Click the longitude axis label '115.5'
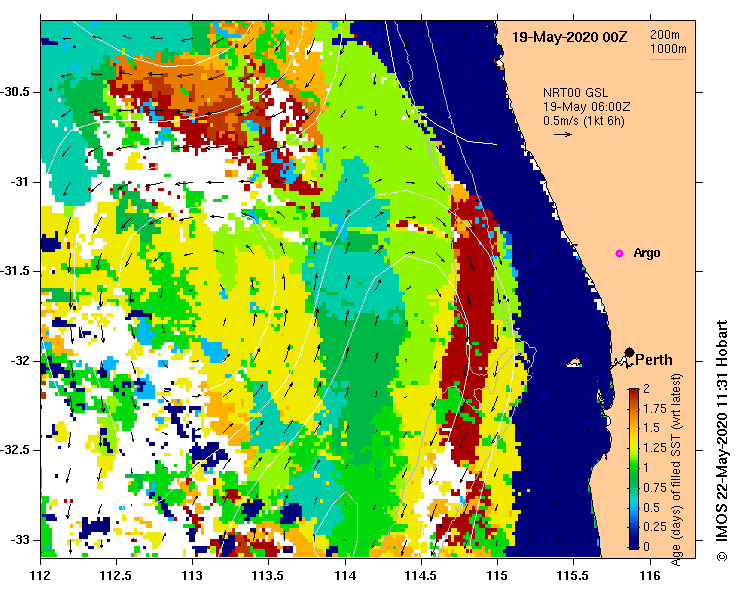Screen dimensions: 739x592 click(x=574, y=576)
